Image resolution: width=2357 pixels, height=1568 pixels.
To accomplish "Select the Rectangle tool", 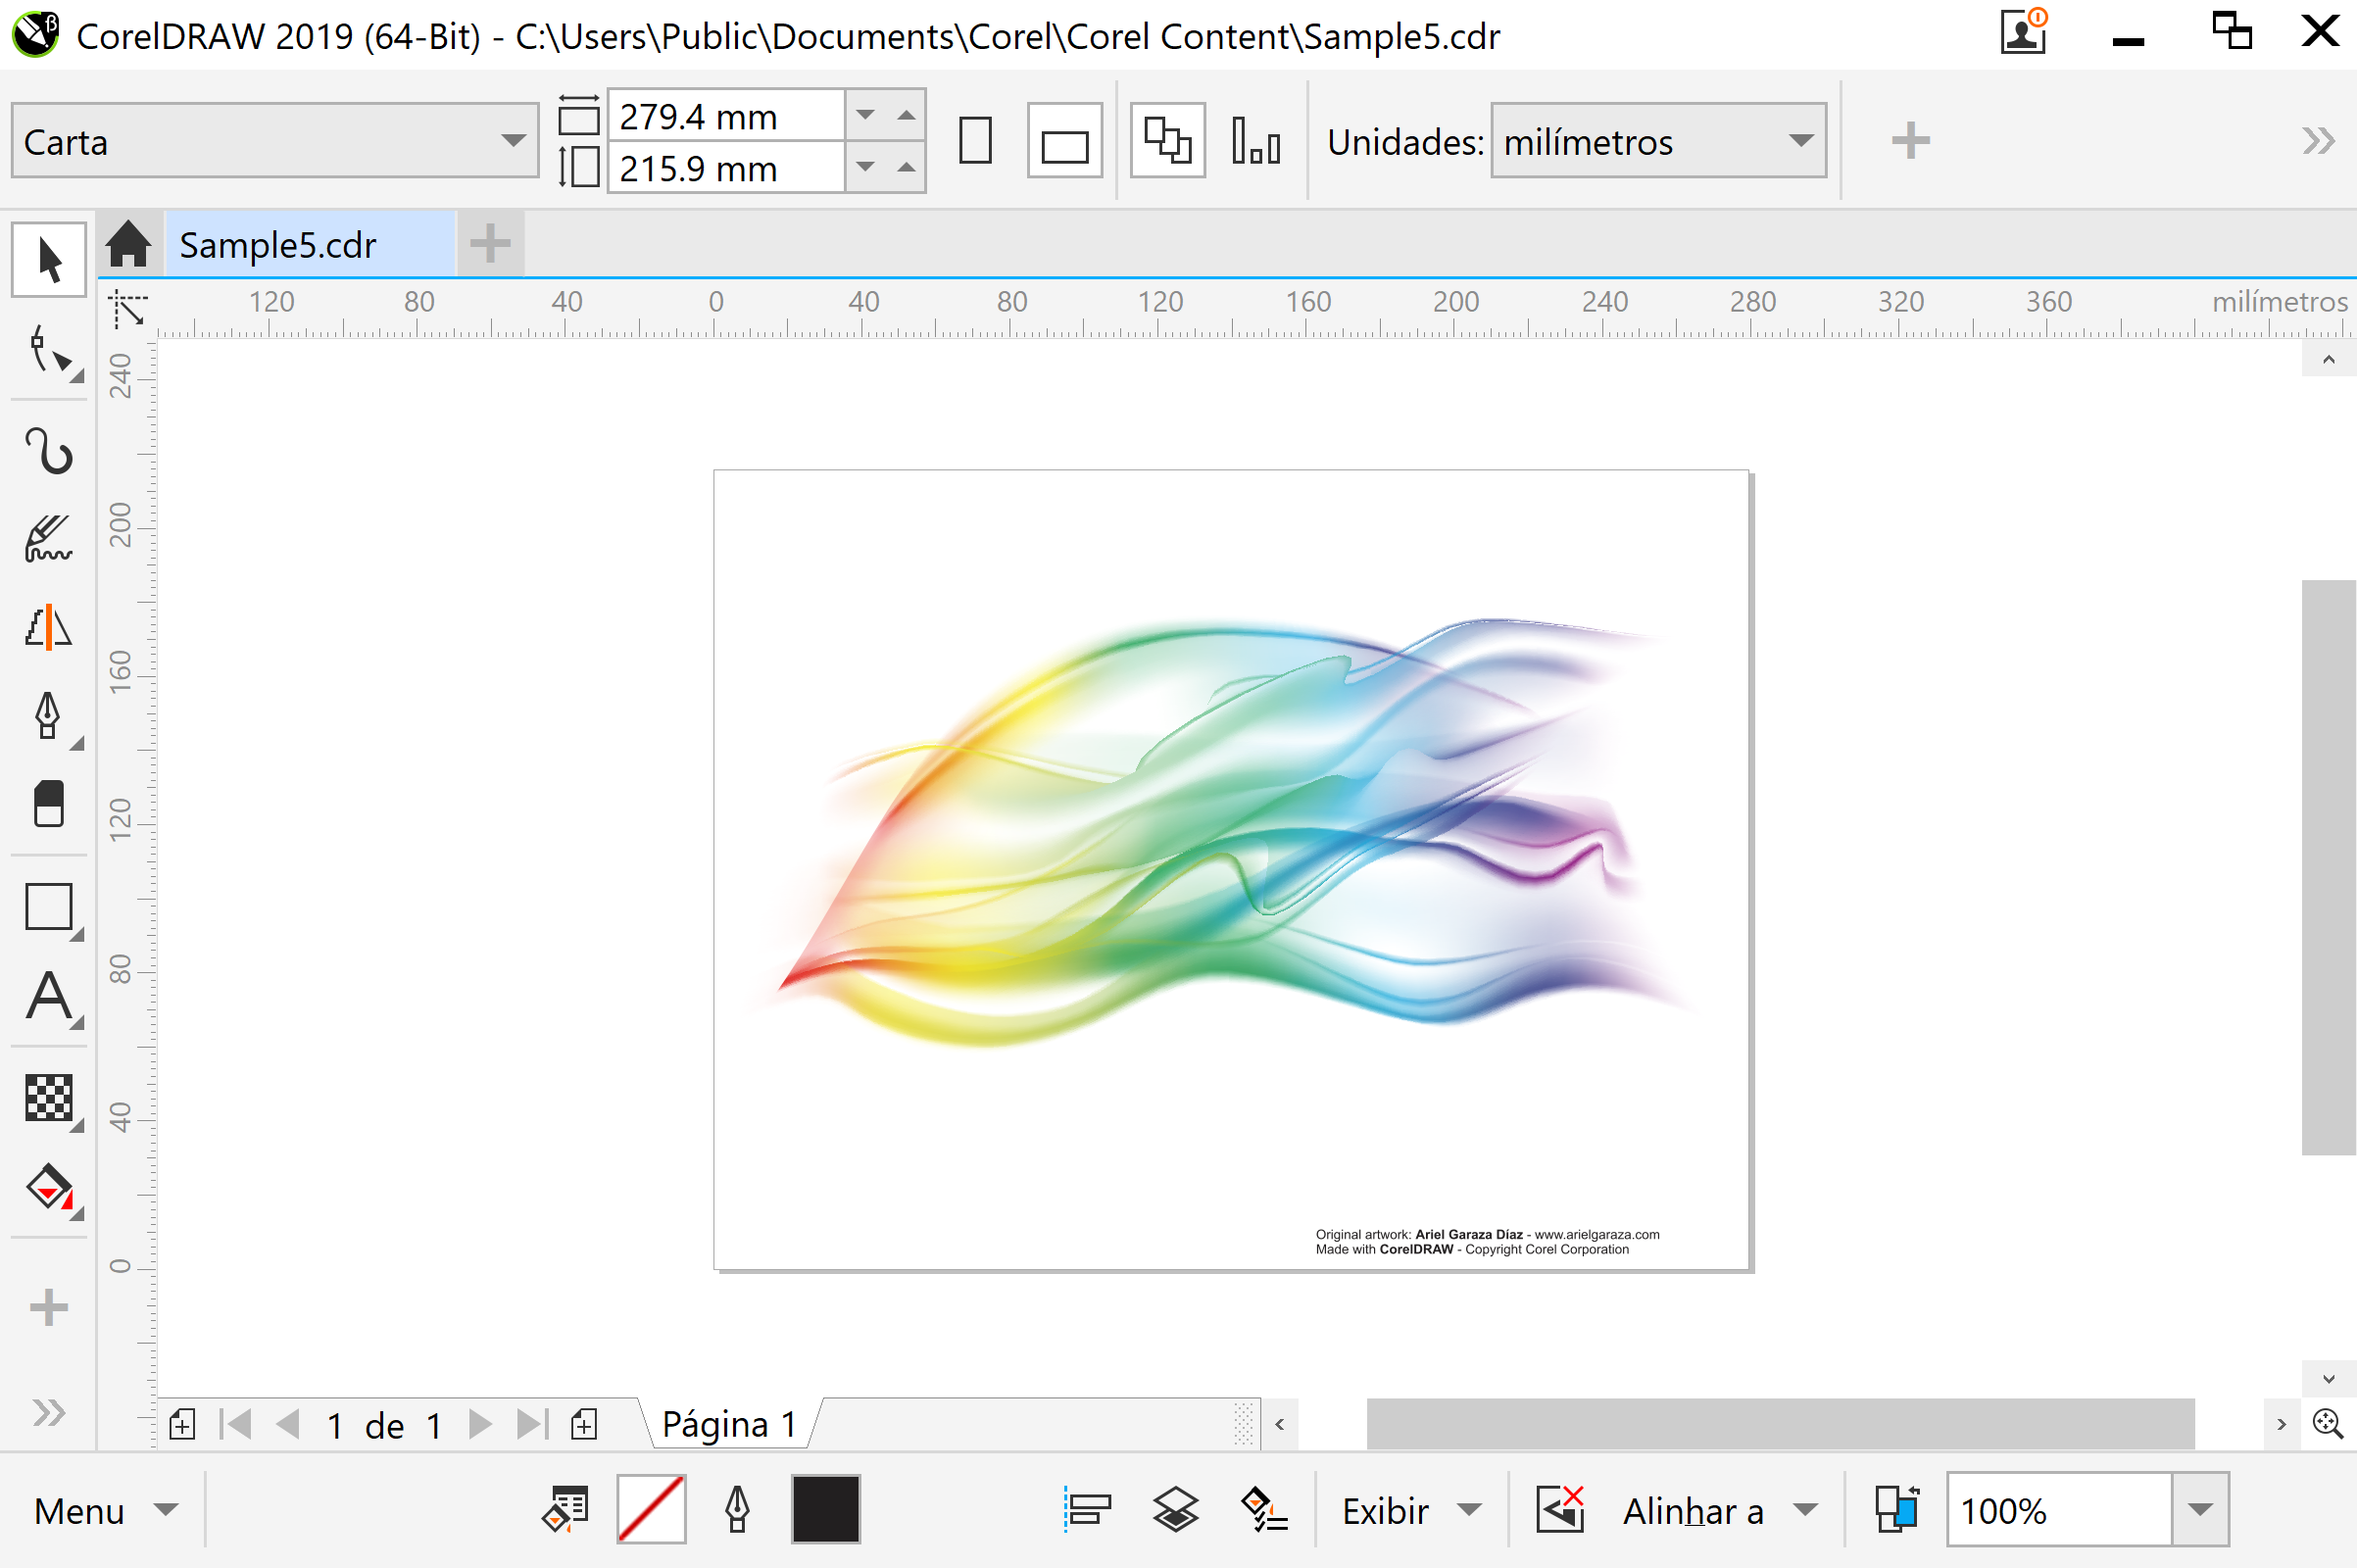I will tap(48, 907).
